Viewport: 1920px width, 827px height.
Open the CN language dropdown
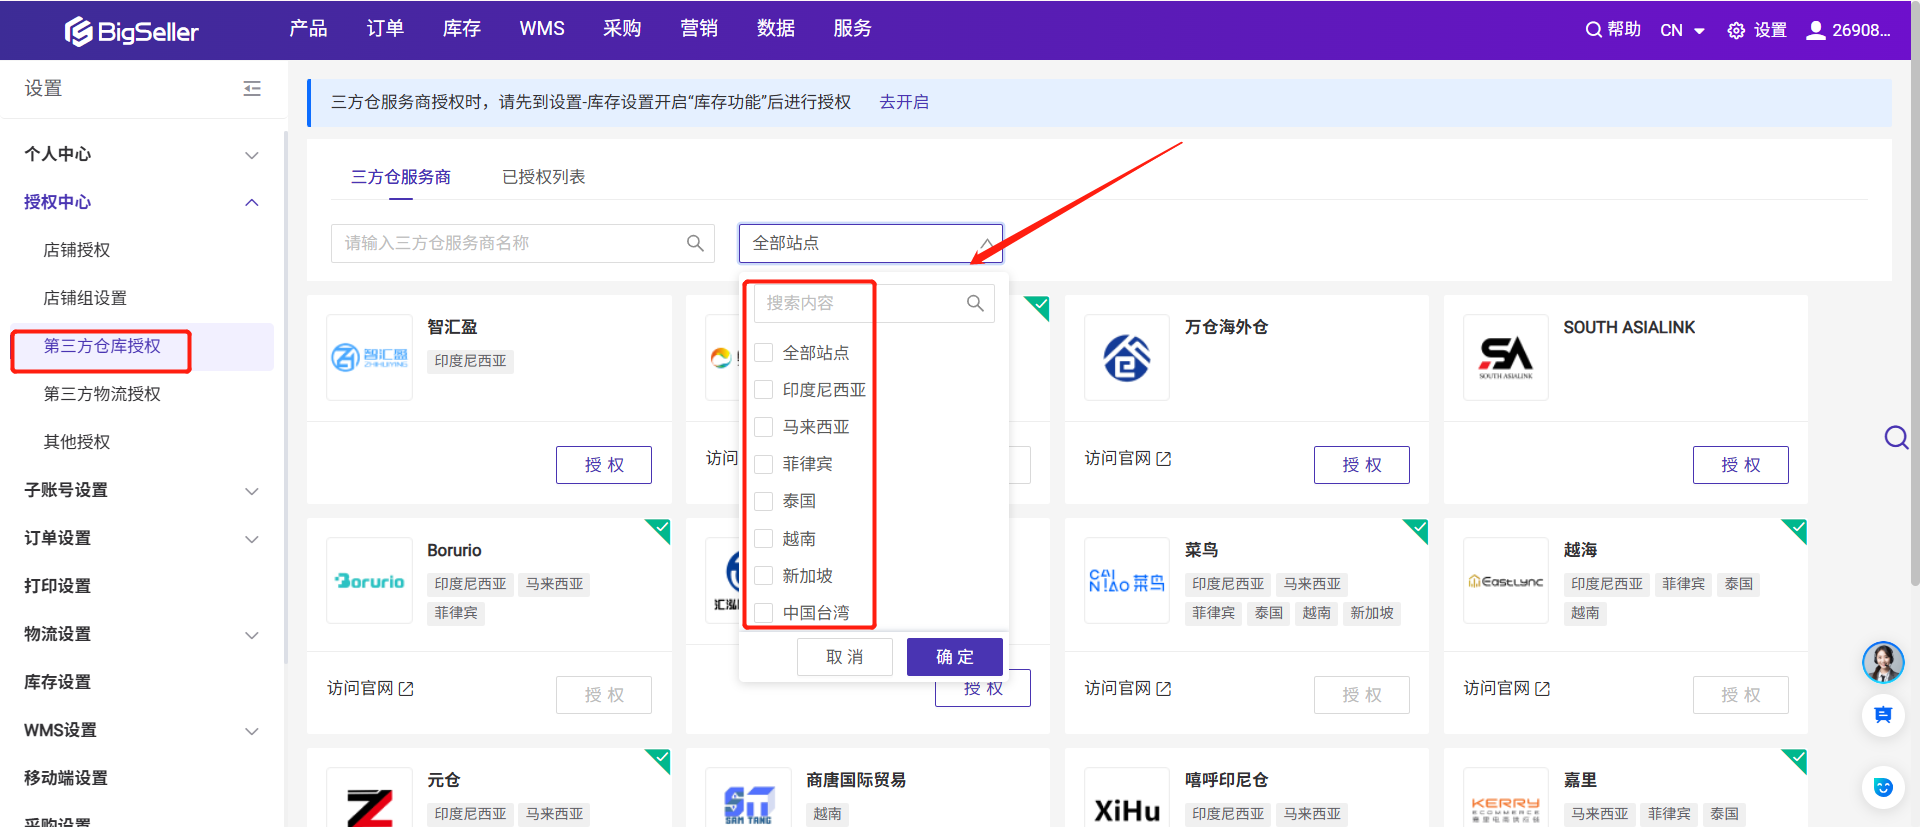[1682, 30]
